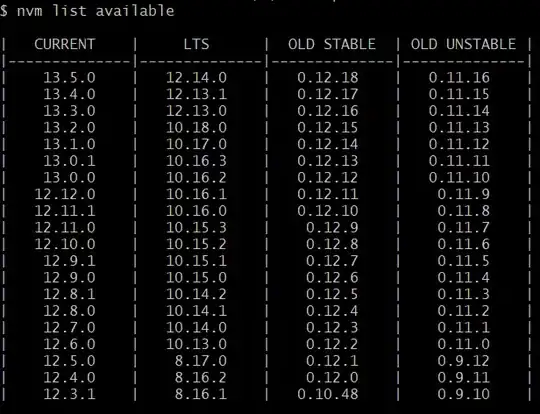Click old unstable version 0.11.0

(x=464, y=344)
